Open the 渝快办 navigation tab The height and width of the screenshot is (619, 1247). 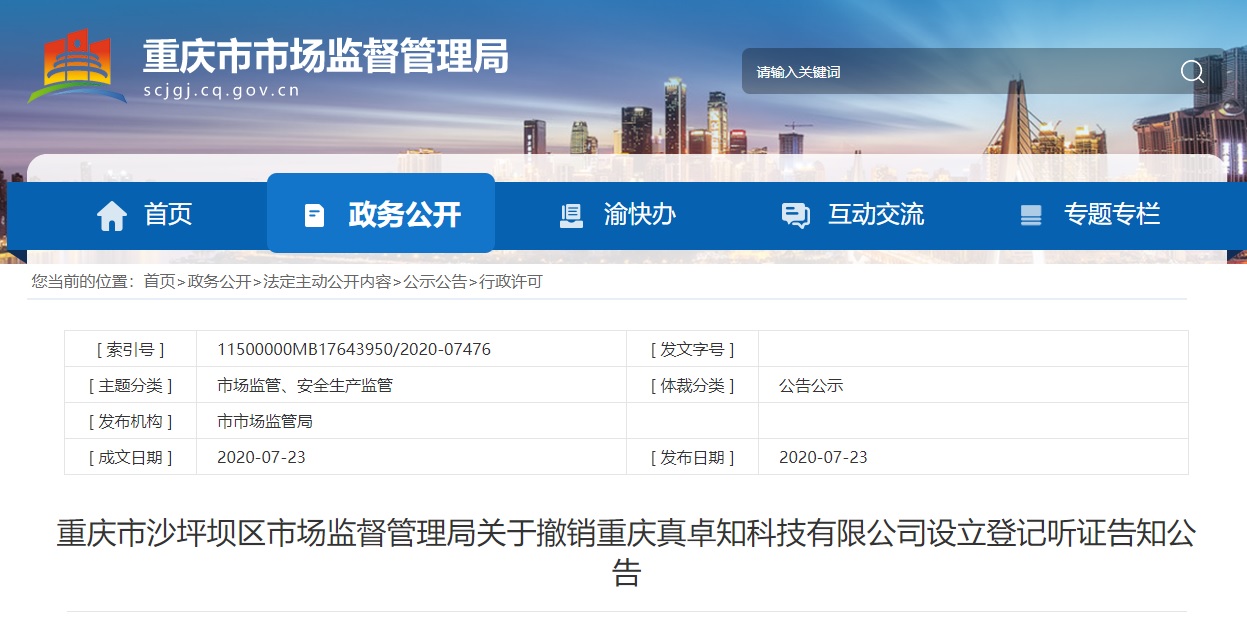[x=617, y=214]
